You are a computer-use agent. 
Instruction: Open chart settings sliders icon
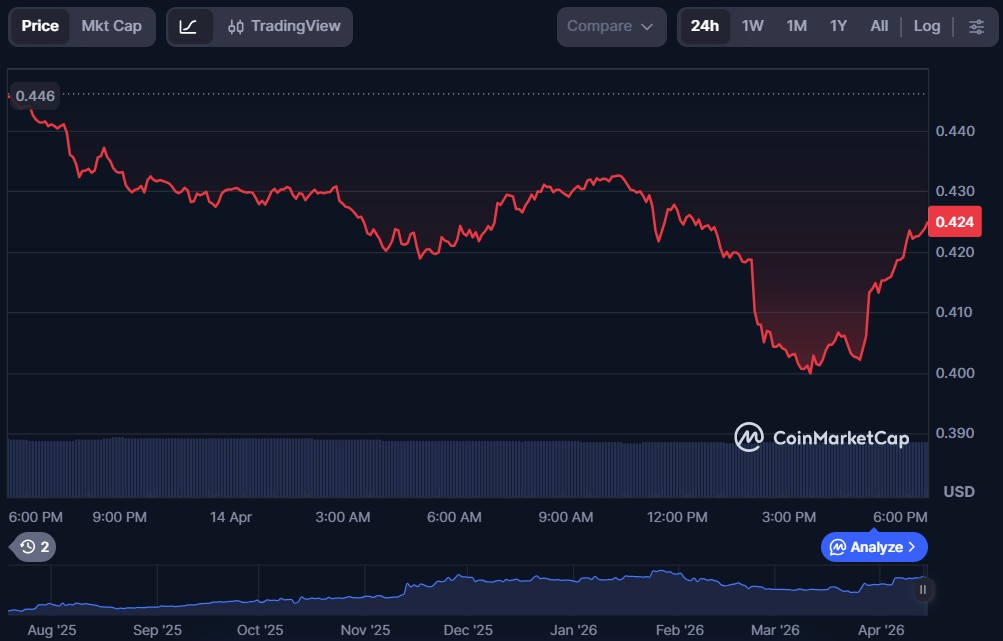[976, 27]
